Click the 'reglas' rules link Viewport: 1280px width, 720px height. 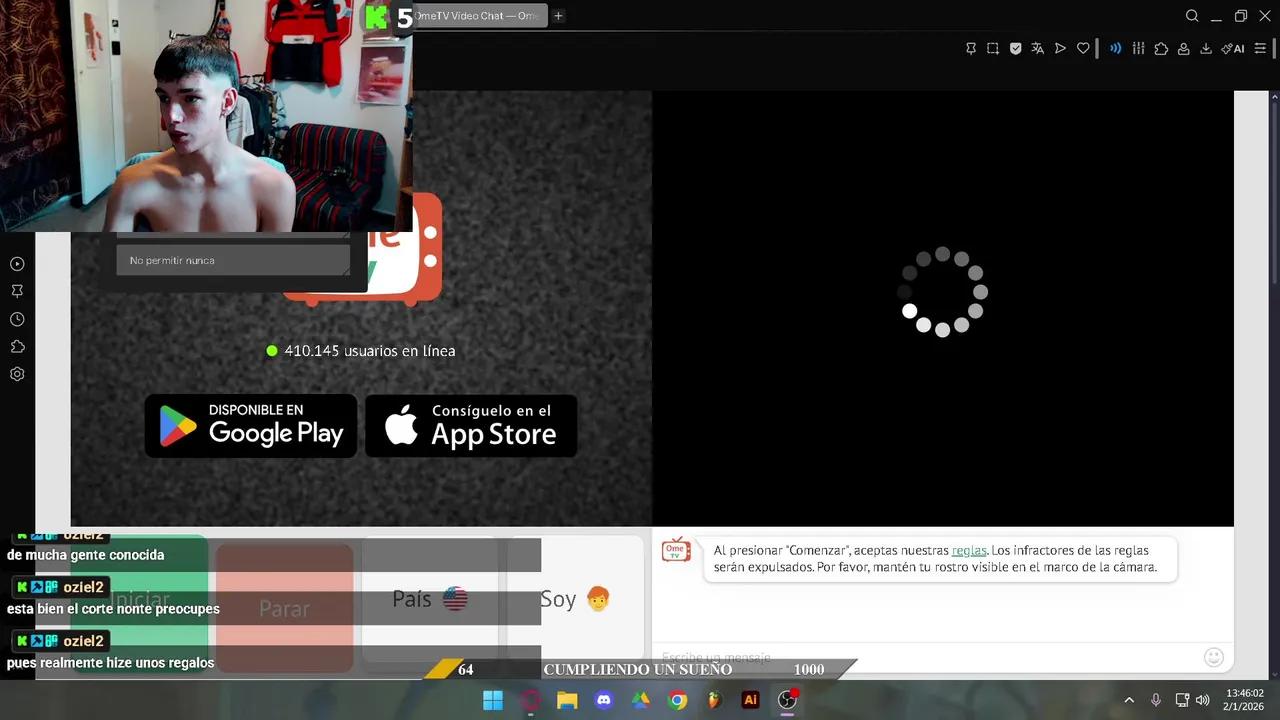(x=969, y=550)
